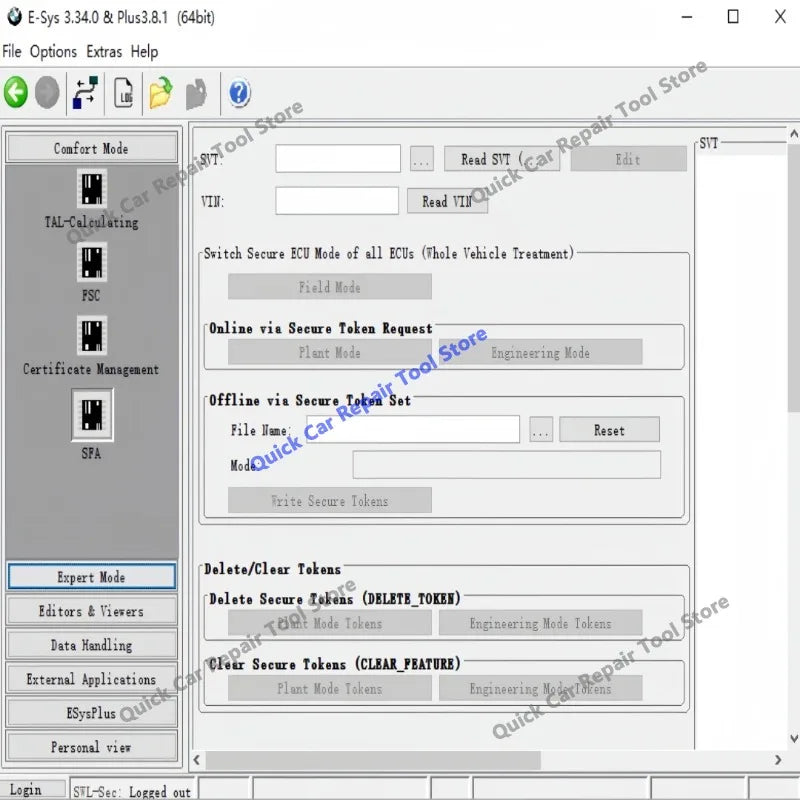Open the Help menu

click(x=144, y=52)
